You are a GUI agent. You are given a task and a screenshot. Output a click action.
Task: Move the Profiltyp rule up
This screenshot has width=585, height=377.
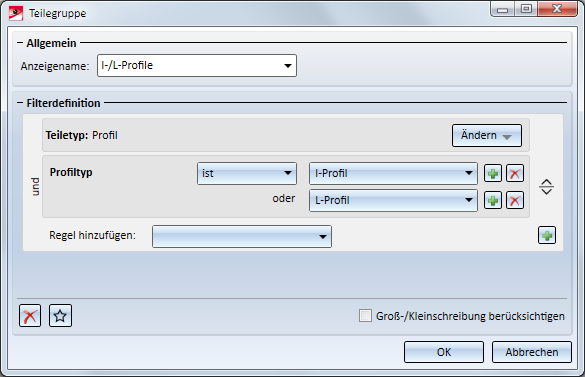pyautogui.click(x=547, y=182)
